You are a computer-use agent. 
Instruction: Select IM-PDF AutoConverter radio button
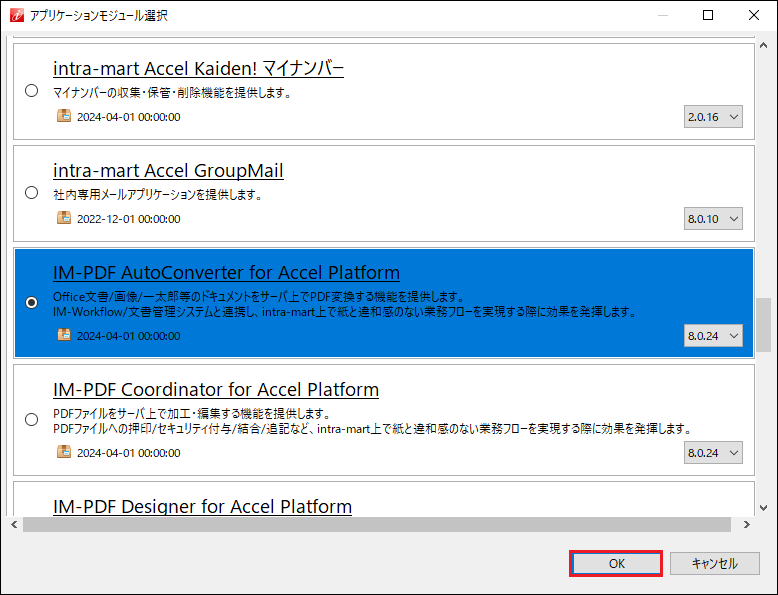[x=31, y=302]
